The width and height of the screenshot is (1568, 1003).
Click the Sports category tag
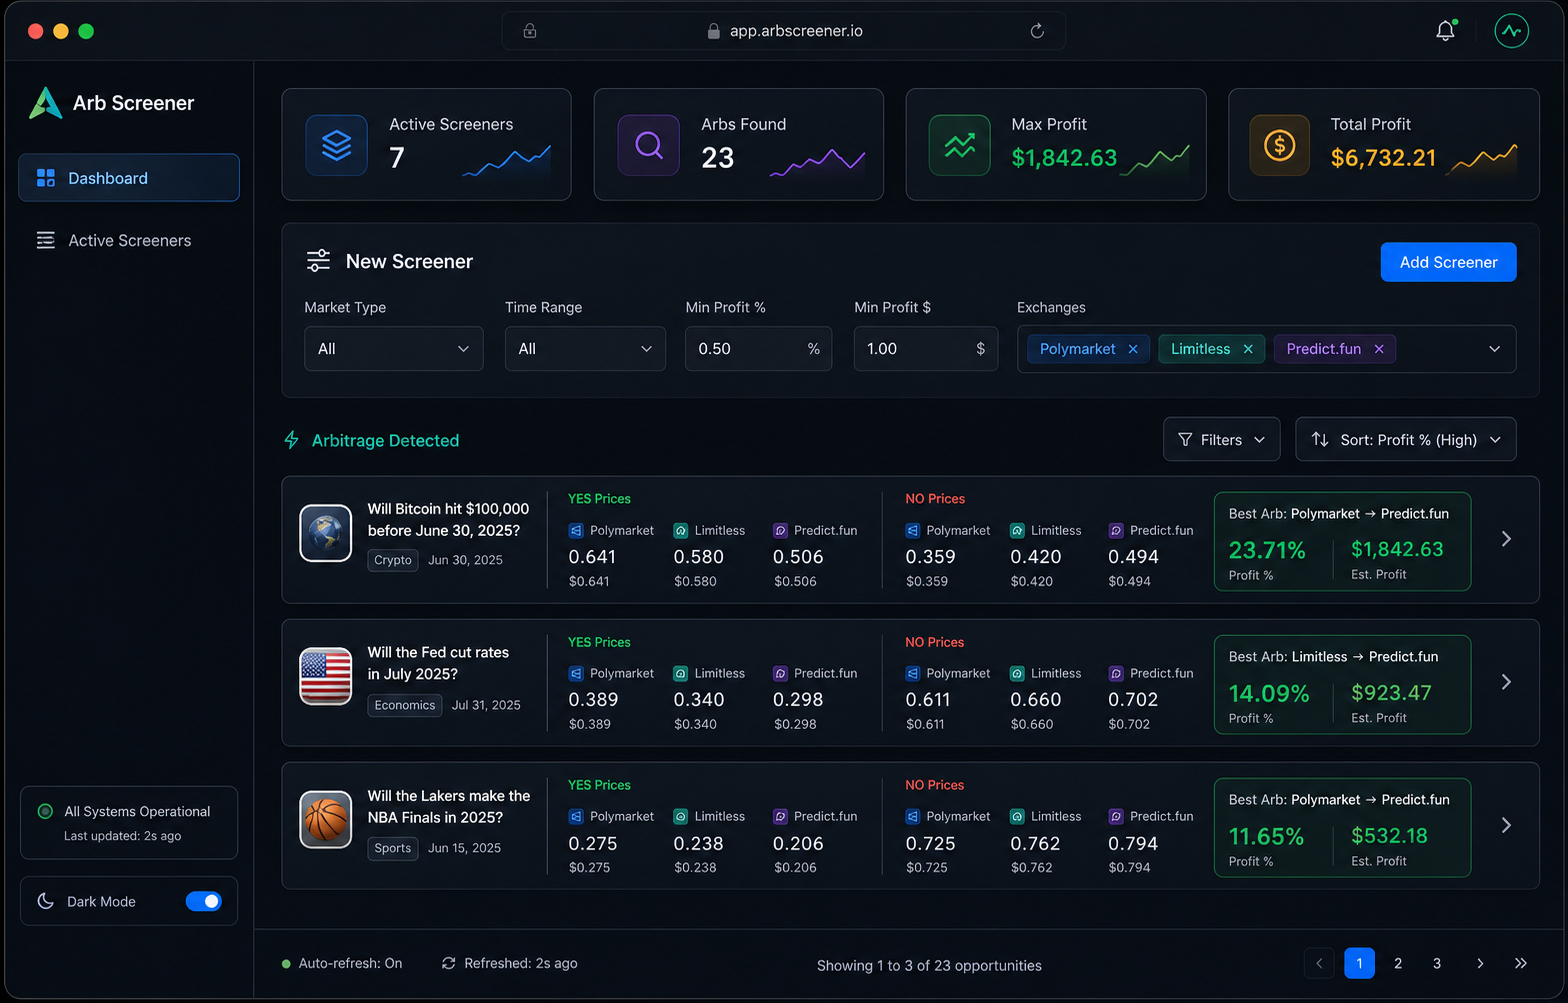pos(393,848)
